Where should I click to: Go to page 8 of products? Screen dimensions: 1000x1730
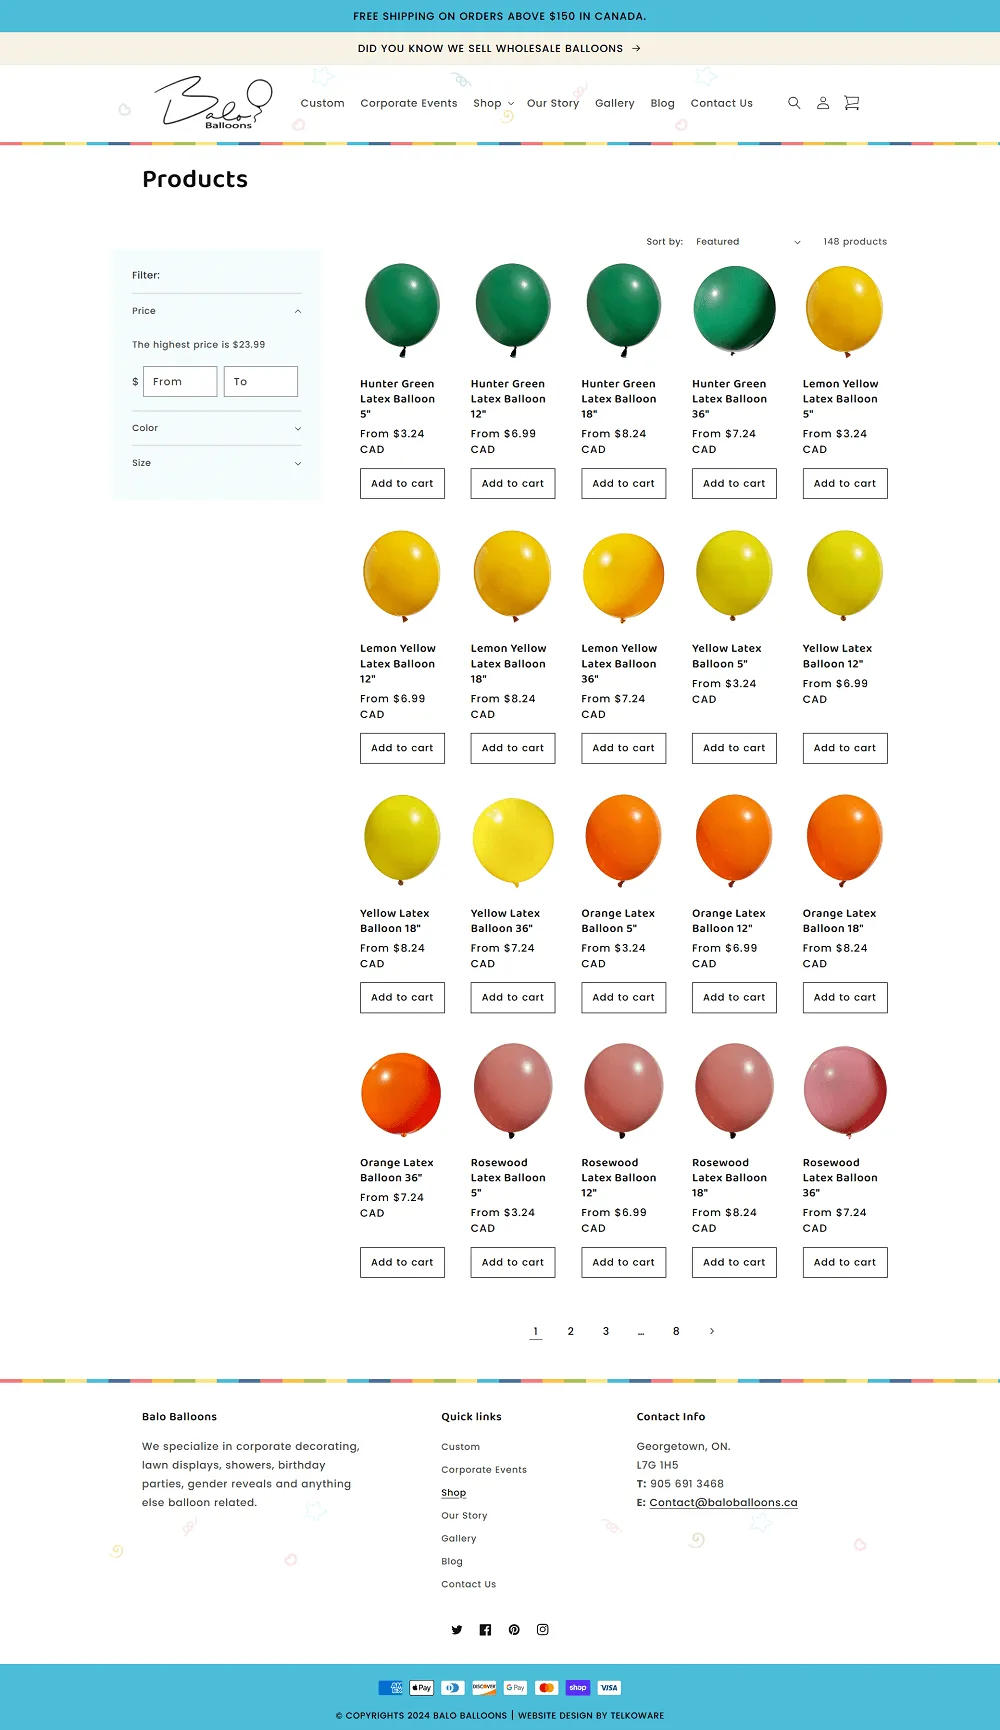(x=676, y=1331)
